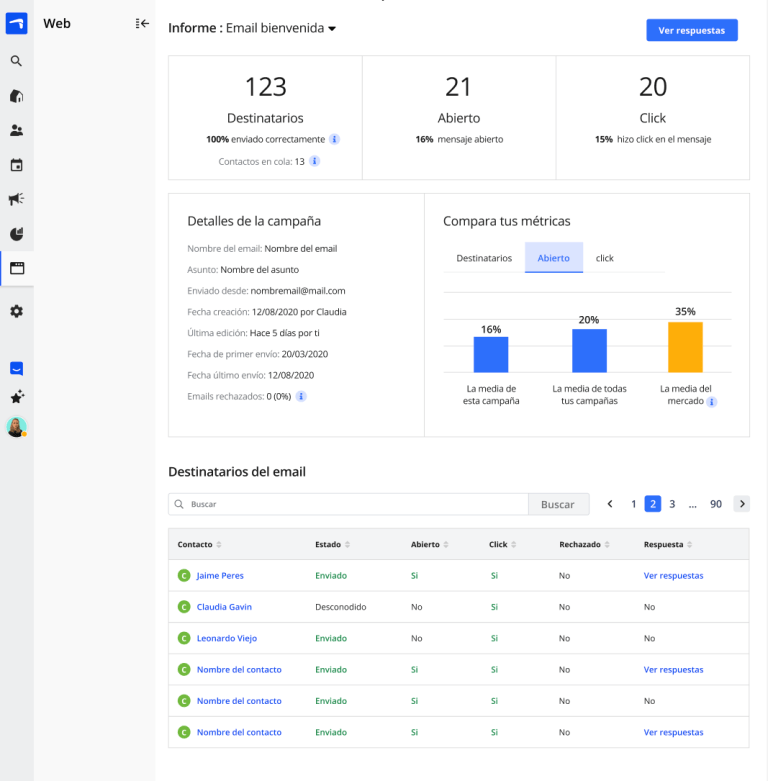Open reports via the pie chart icon
The height and width of the screenshot is (781, 768).
[16, 234]
